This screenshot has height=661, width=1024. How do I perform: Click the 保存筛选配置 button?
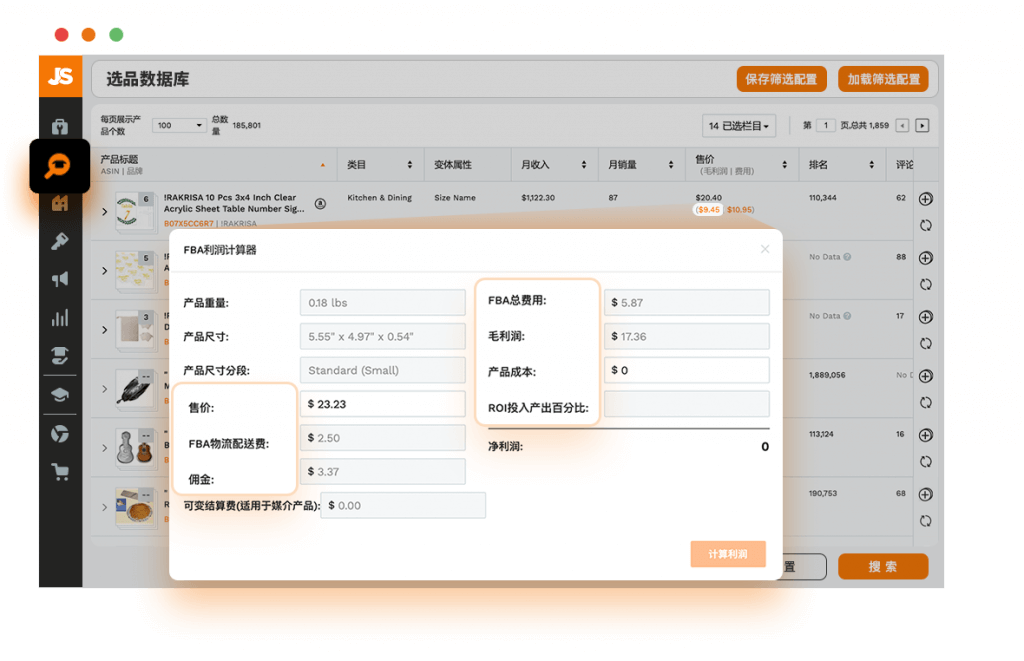(782, 79)
